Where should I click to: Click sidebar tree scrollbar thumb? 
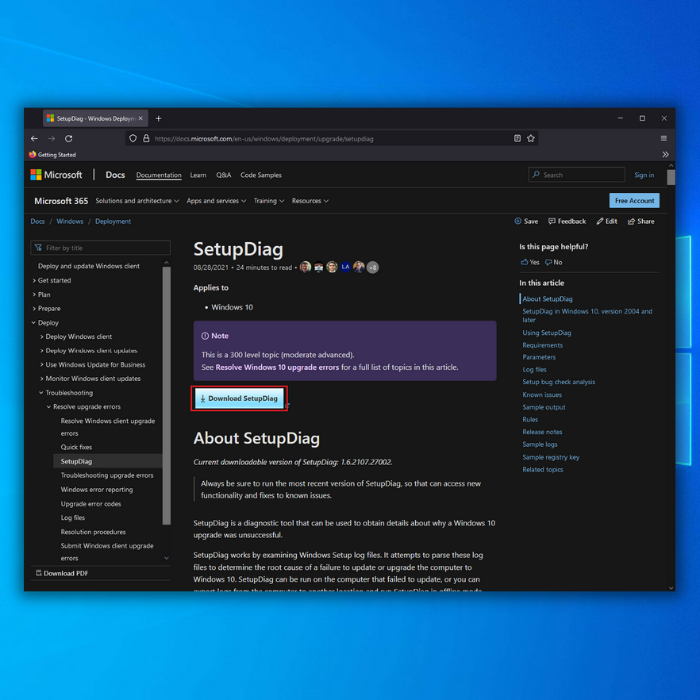[x=167, y=396]
